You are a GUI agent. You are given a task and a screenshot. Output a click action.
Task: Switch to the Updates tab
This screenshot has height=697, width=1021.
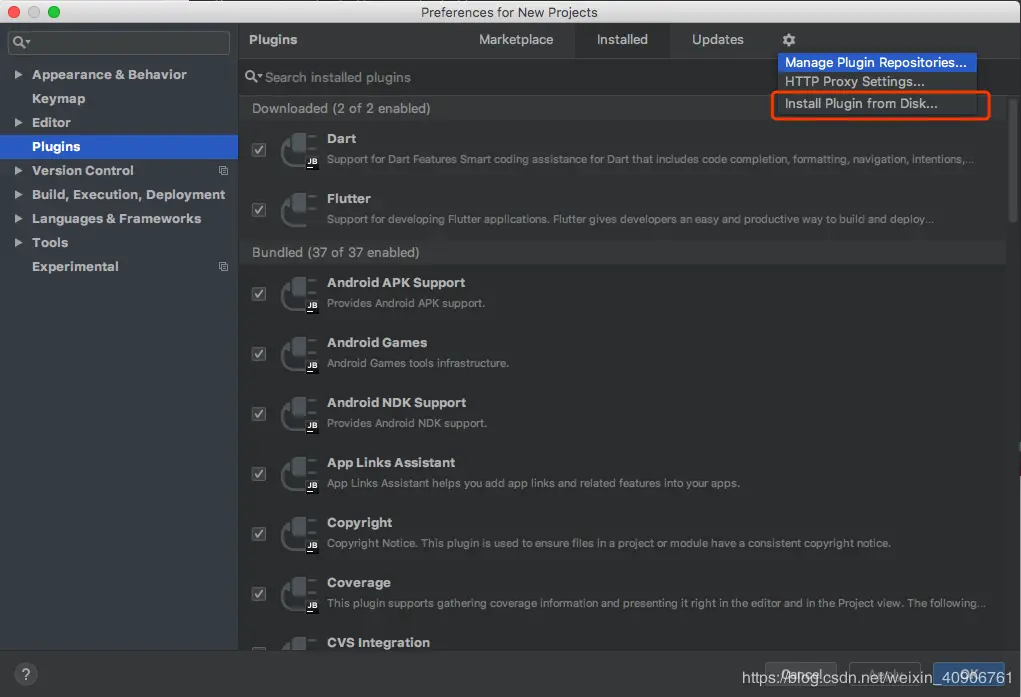click(718, 40)
